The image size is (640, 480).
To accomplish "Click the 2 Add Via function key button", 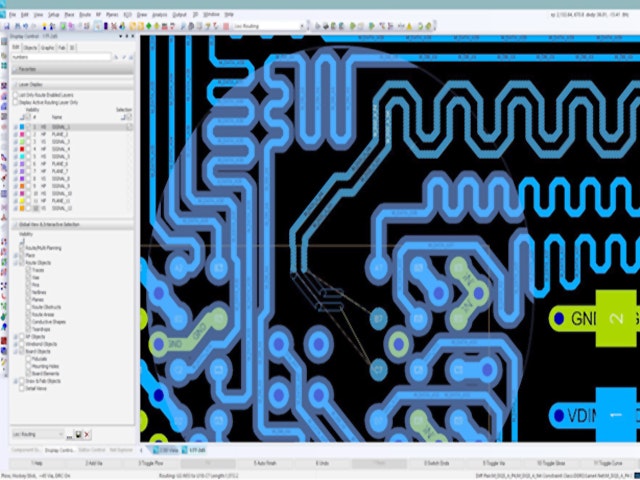I will 94,463.
